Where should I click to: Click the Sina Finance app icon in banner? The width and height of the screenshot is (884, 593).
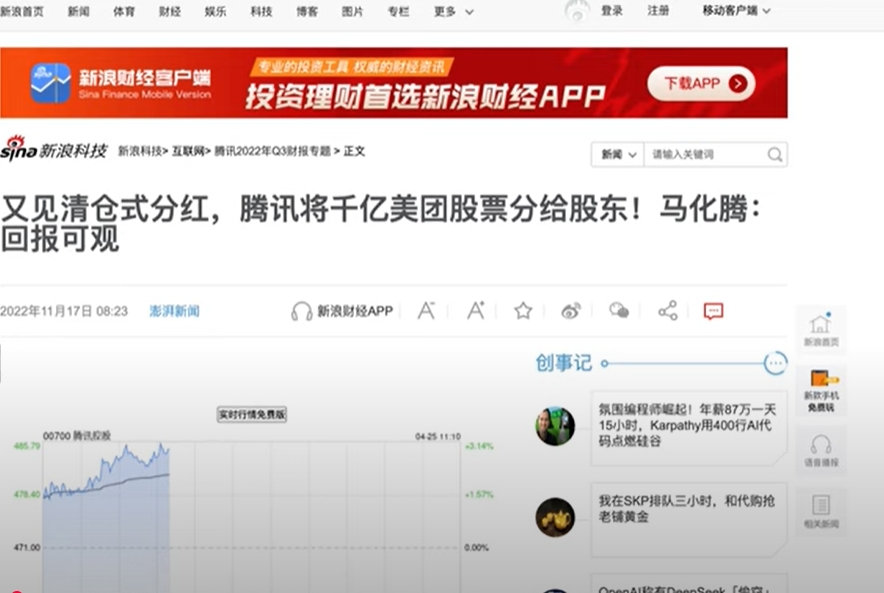pyautogui.click(x=50, y=83)
